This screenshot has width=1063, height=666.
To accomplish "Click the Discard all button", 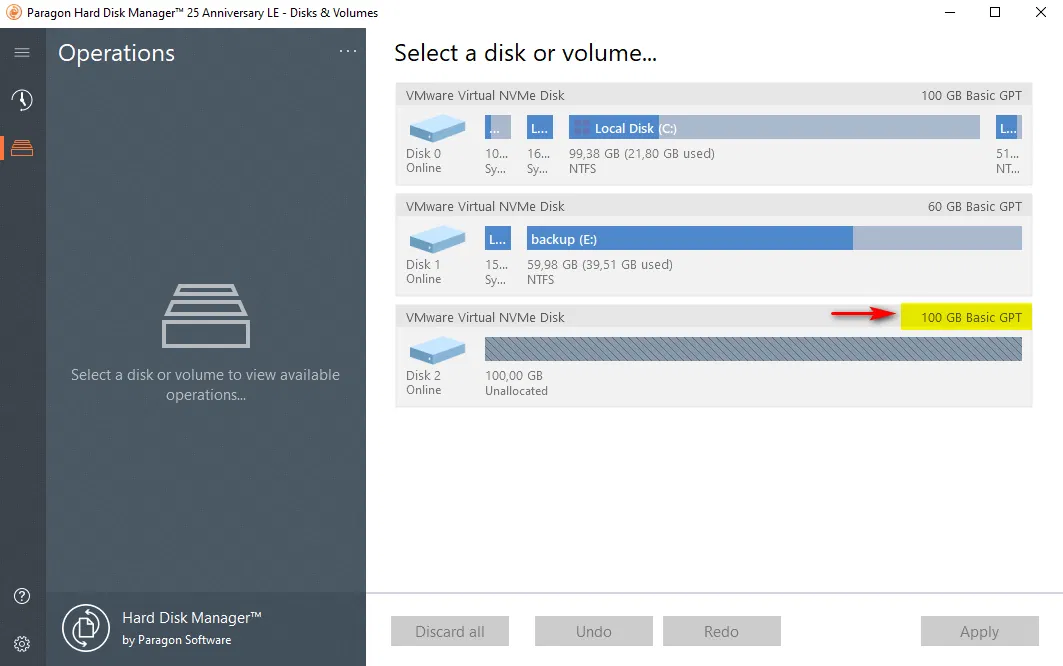I will pos(449,631).
